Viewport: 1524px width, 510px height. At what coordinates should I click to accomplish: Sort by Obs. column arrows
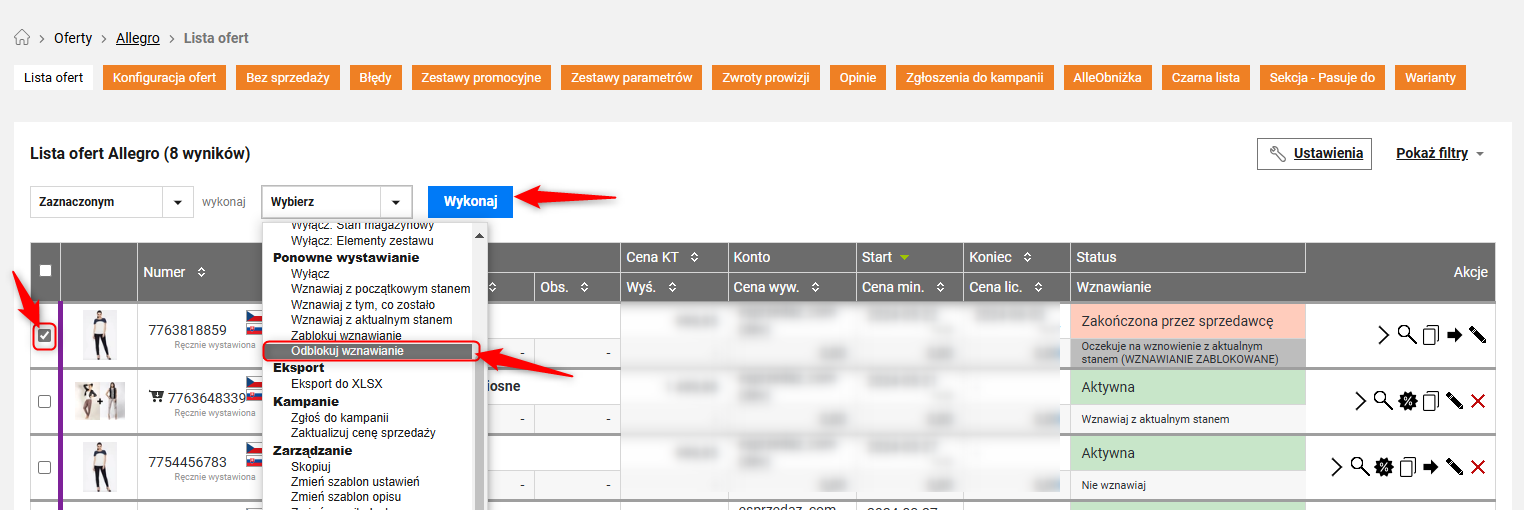click(x=583, y=287)
